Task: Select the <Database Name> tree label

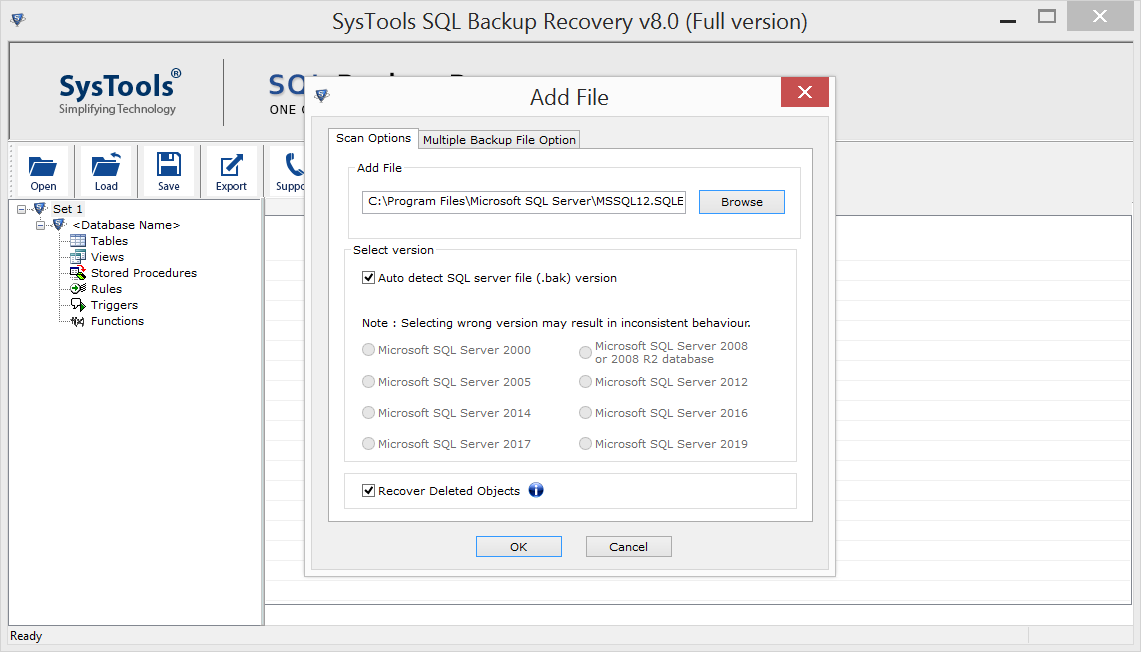Action: 126,225
